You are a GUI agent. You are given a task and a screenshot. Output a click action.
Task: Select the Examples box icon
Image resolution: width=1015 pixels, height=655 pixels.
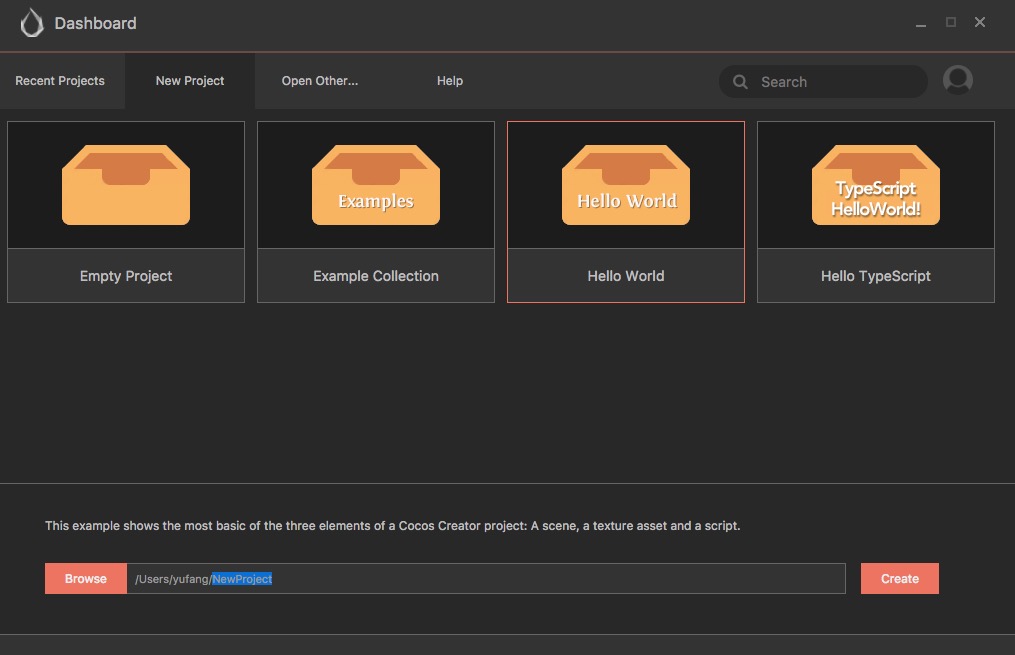coord(375,185)
